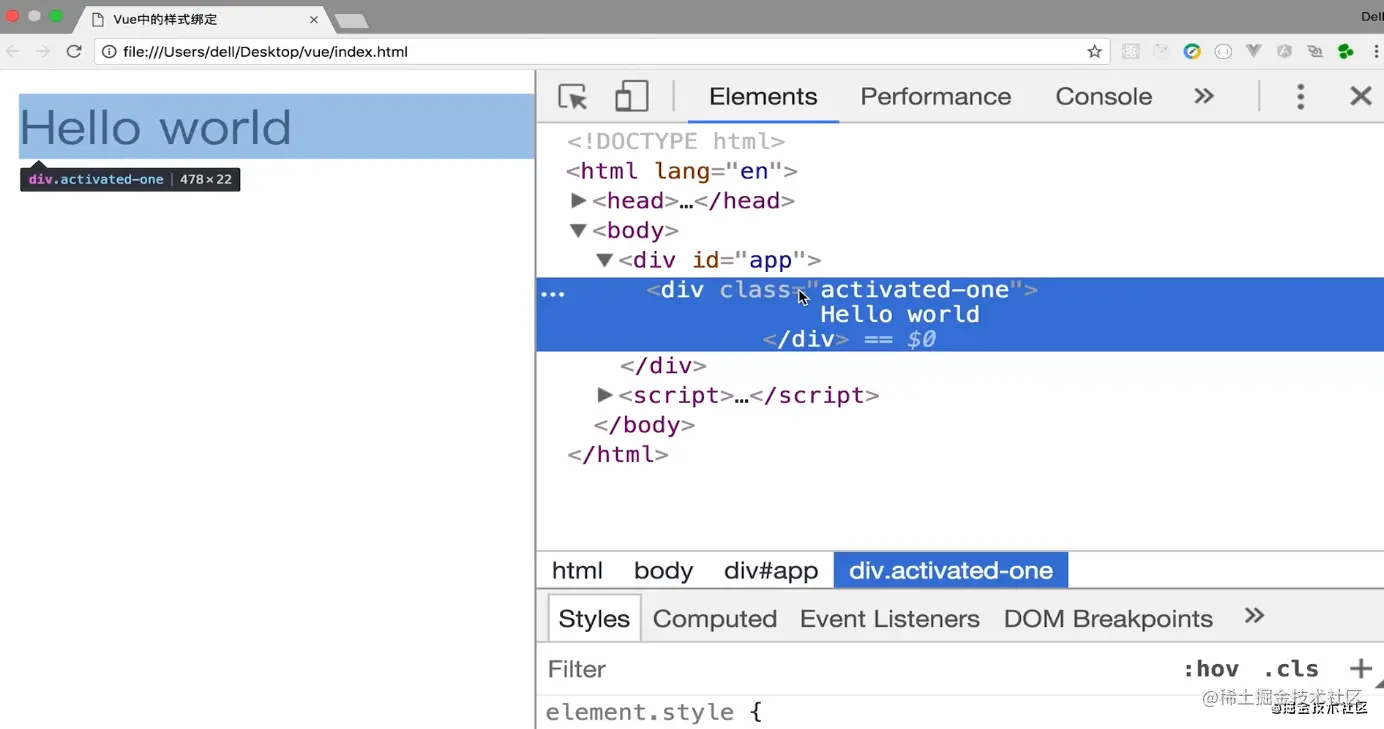
Task: Collapse the div id="app" node
Action: [x=604, y=260]
